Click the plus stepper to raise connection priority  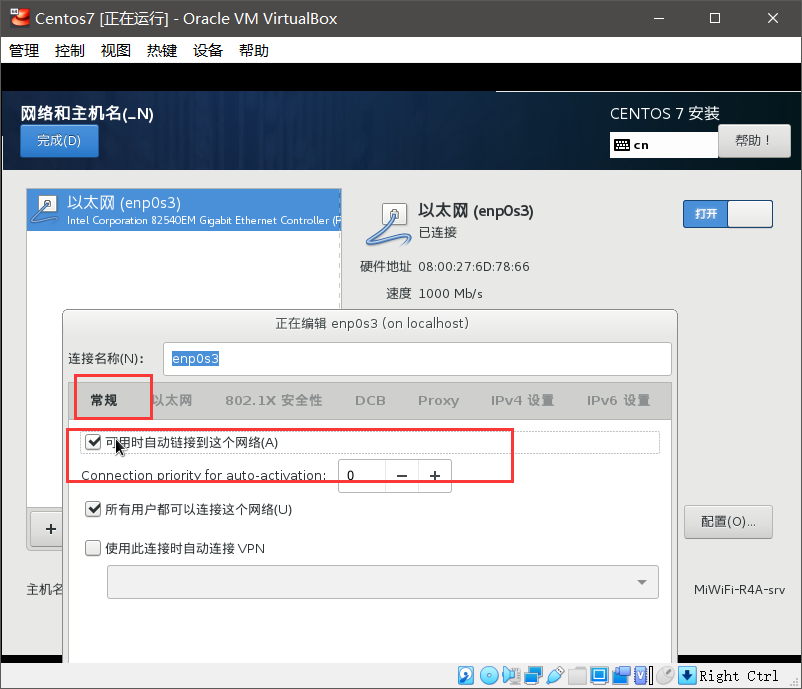click(435, 476)
